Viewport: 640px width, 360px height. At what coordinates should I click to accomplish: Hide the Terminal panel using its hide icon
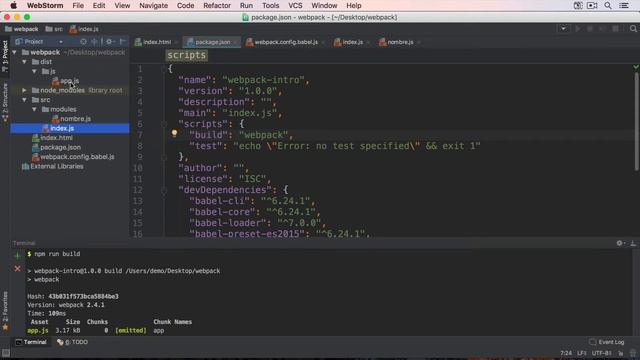coord(633,243)
